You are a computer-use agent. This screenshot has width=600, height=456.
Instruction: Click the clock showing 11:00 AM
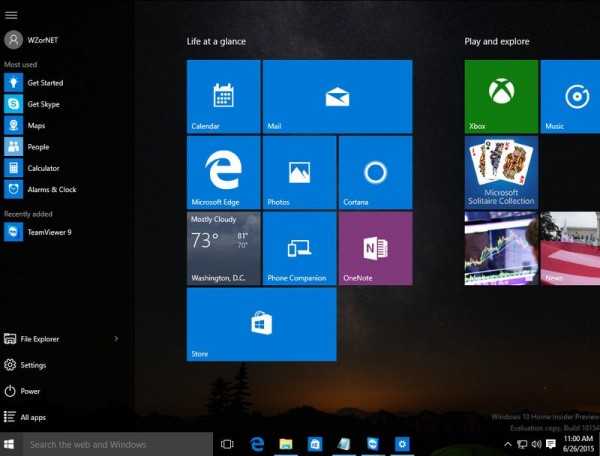pyautogui.click(x=578, y=443)
